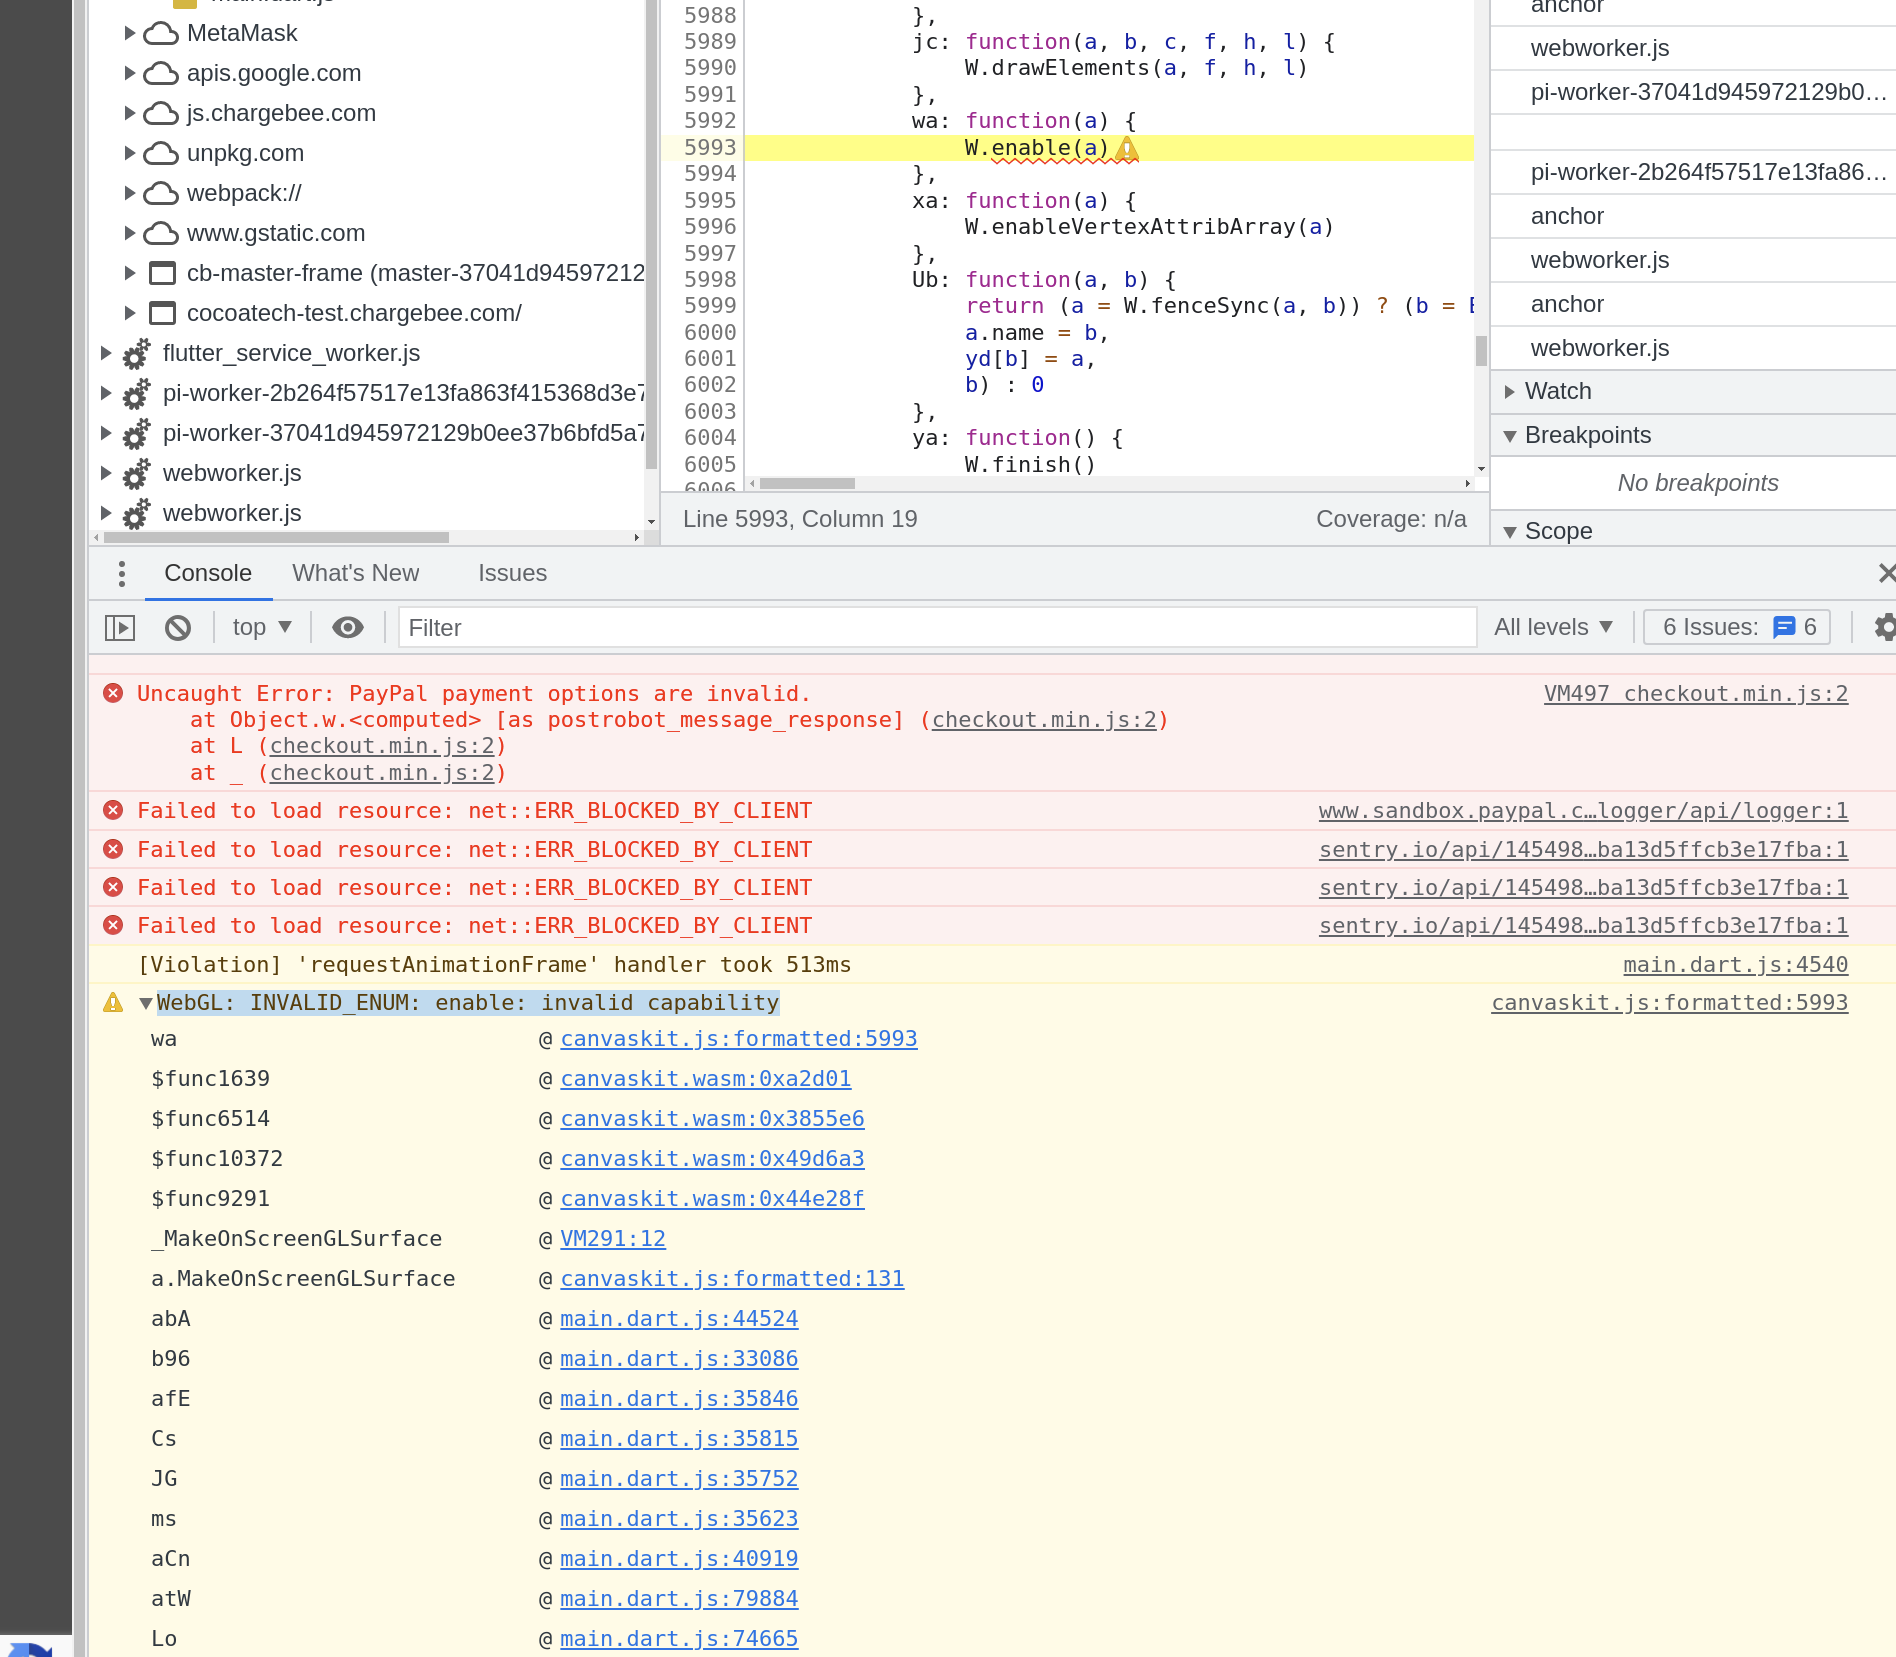Click inside the console Filter field

(900, 627)
